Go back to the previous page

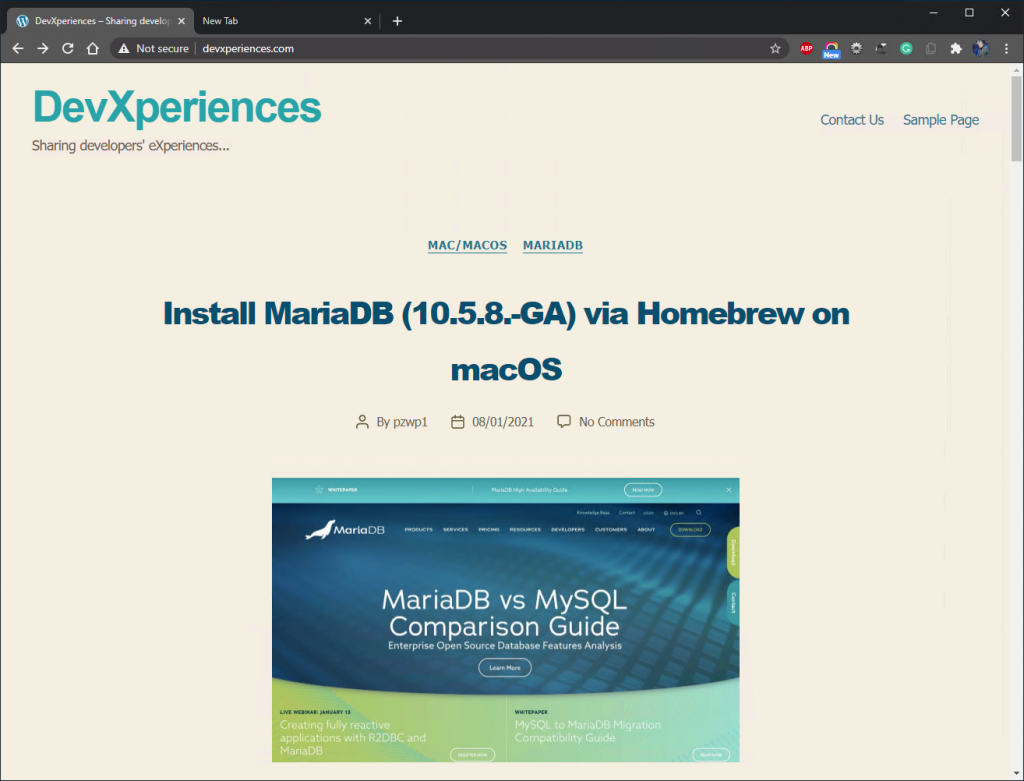pyautogui.click(x=18, y=48)
